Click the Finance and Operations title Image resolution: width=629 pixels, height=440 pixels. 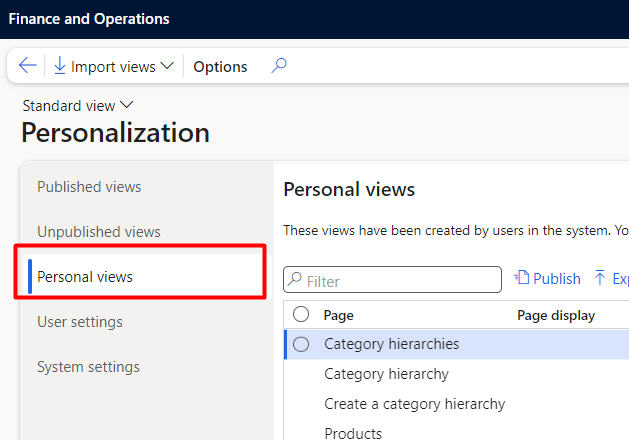click(x=89, y=19)
